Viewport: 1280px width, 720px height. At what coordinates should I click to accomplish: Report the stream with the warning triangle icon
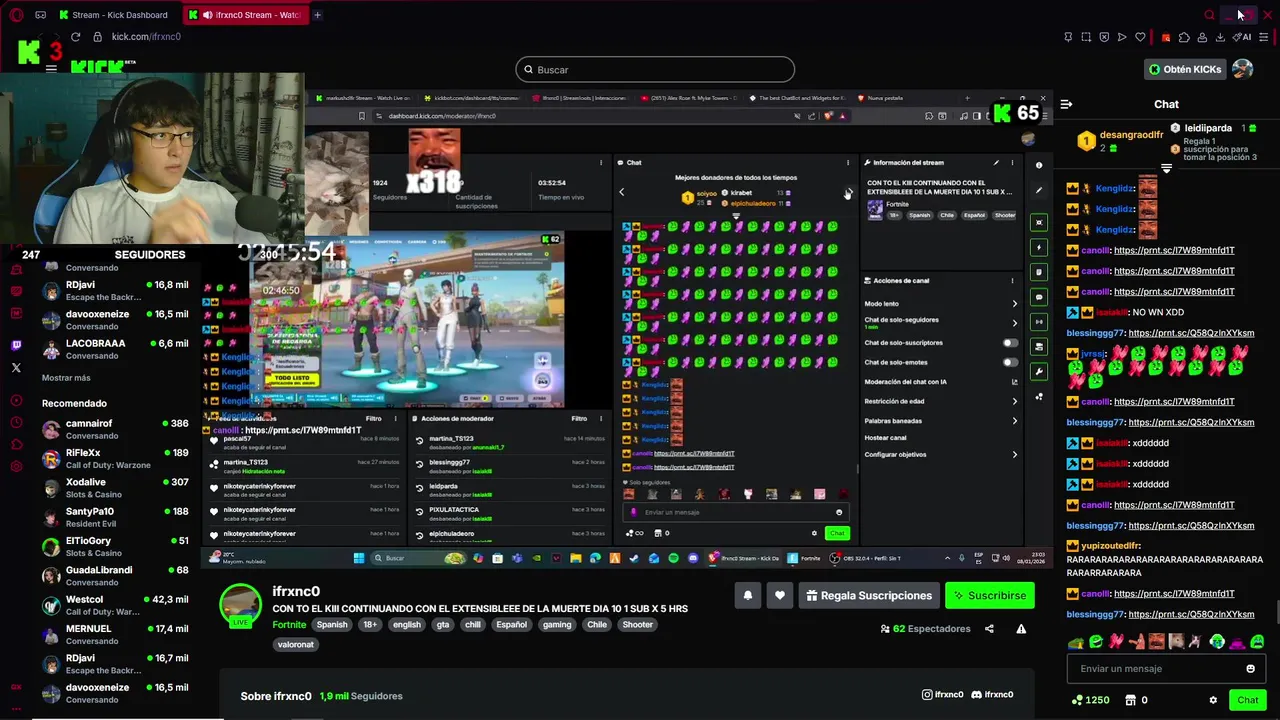point(1021,629)
